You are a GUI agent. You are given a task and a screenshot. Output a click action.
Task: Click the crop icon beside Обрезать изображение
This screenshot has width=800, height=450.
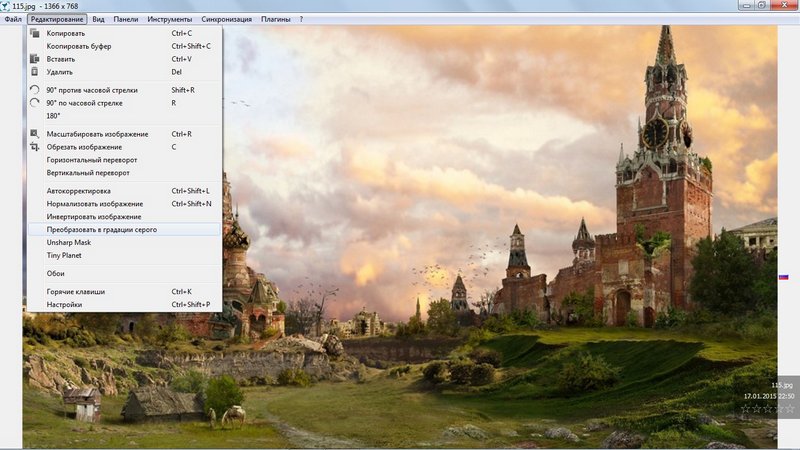pyautogui.click(x=35, y=147)
